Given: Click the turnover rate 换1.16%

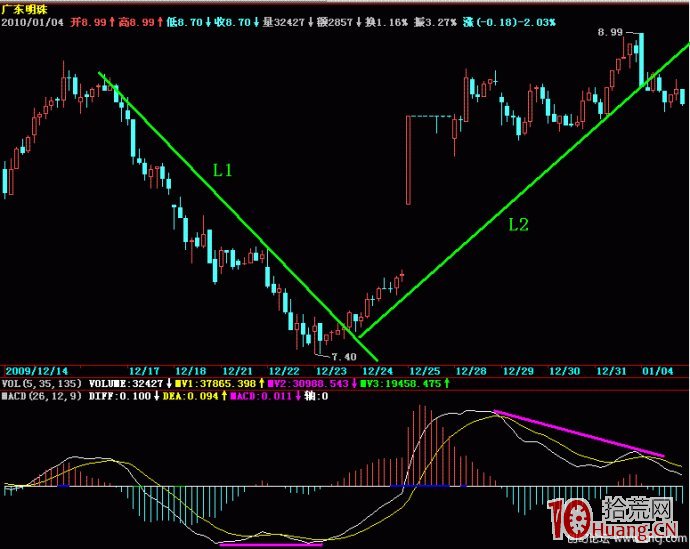Looking at the screenshot, I should point(386,22).
